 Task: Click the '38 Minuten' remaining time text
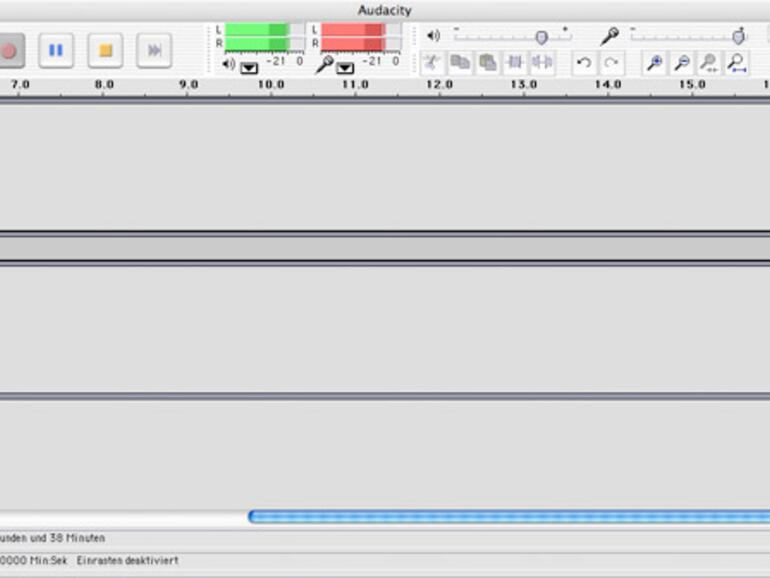[77, 538]
